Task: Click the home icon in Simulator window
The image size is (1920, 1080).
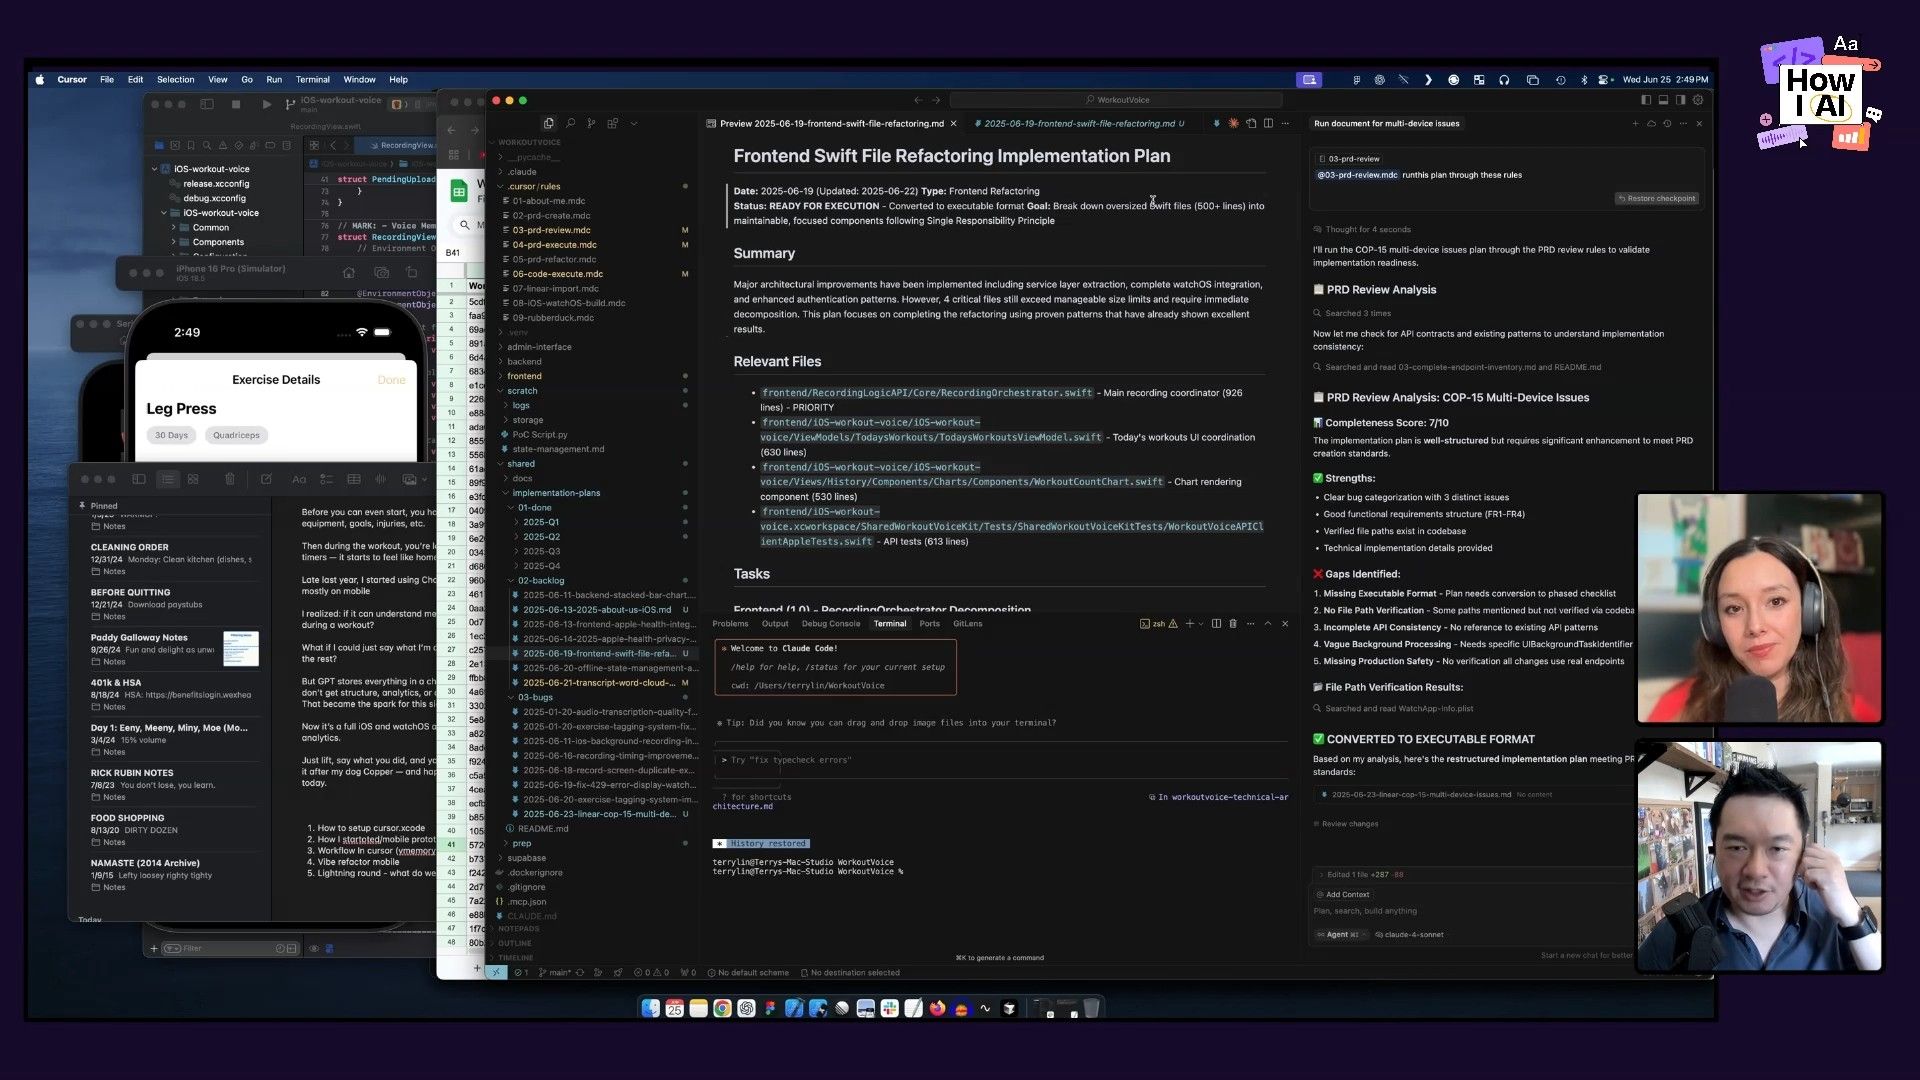Action: 348,272
